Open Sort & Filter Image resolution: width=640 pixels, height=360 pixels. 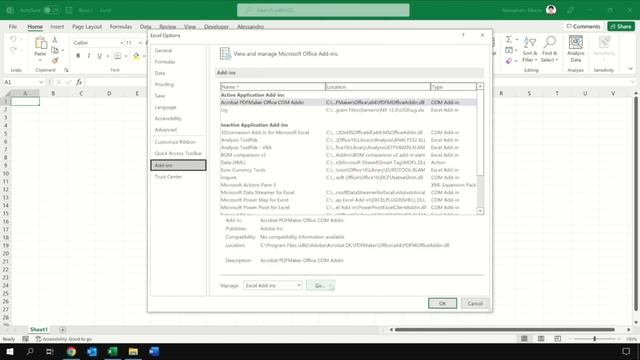pos(530,49)
